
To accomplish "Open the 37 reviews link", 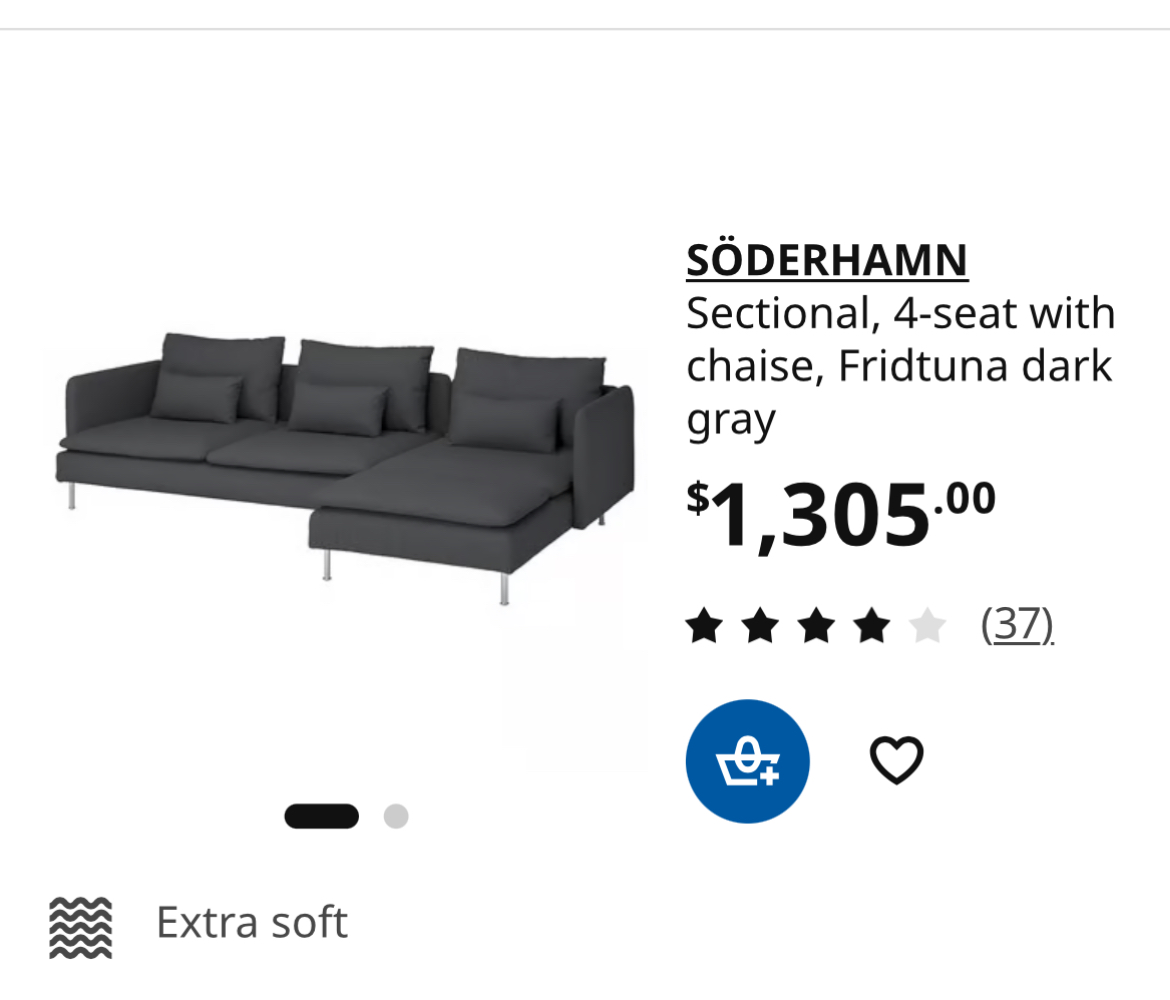I will 1017,625.
